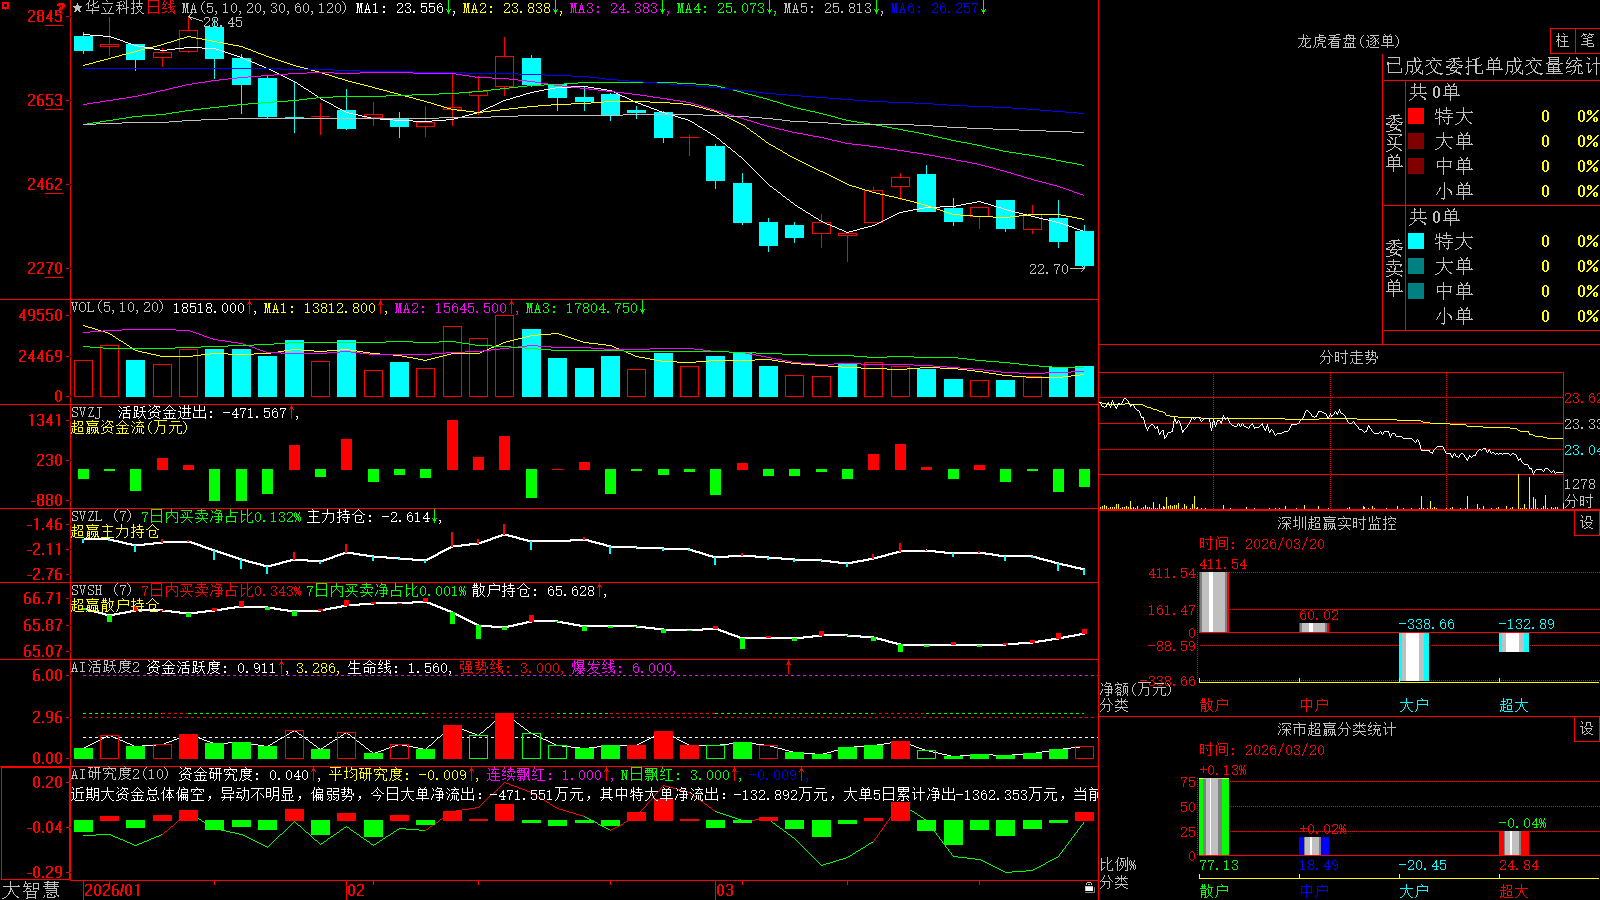Click the 2026/01 date marker on timeline
The width and height of the screenshot is (1600, 900).
click(x=113, y=890)
